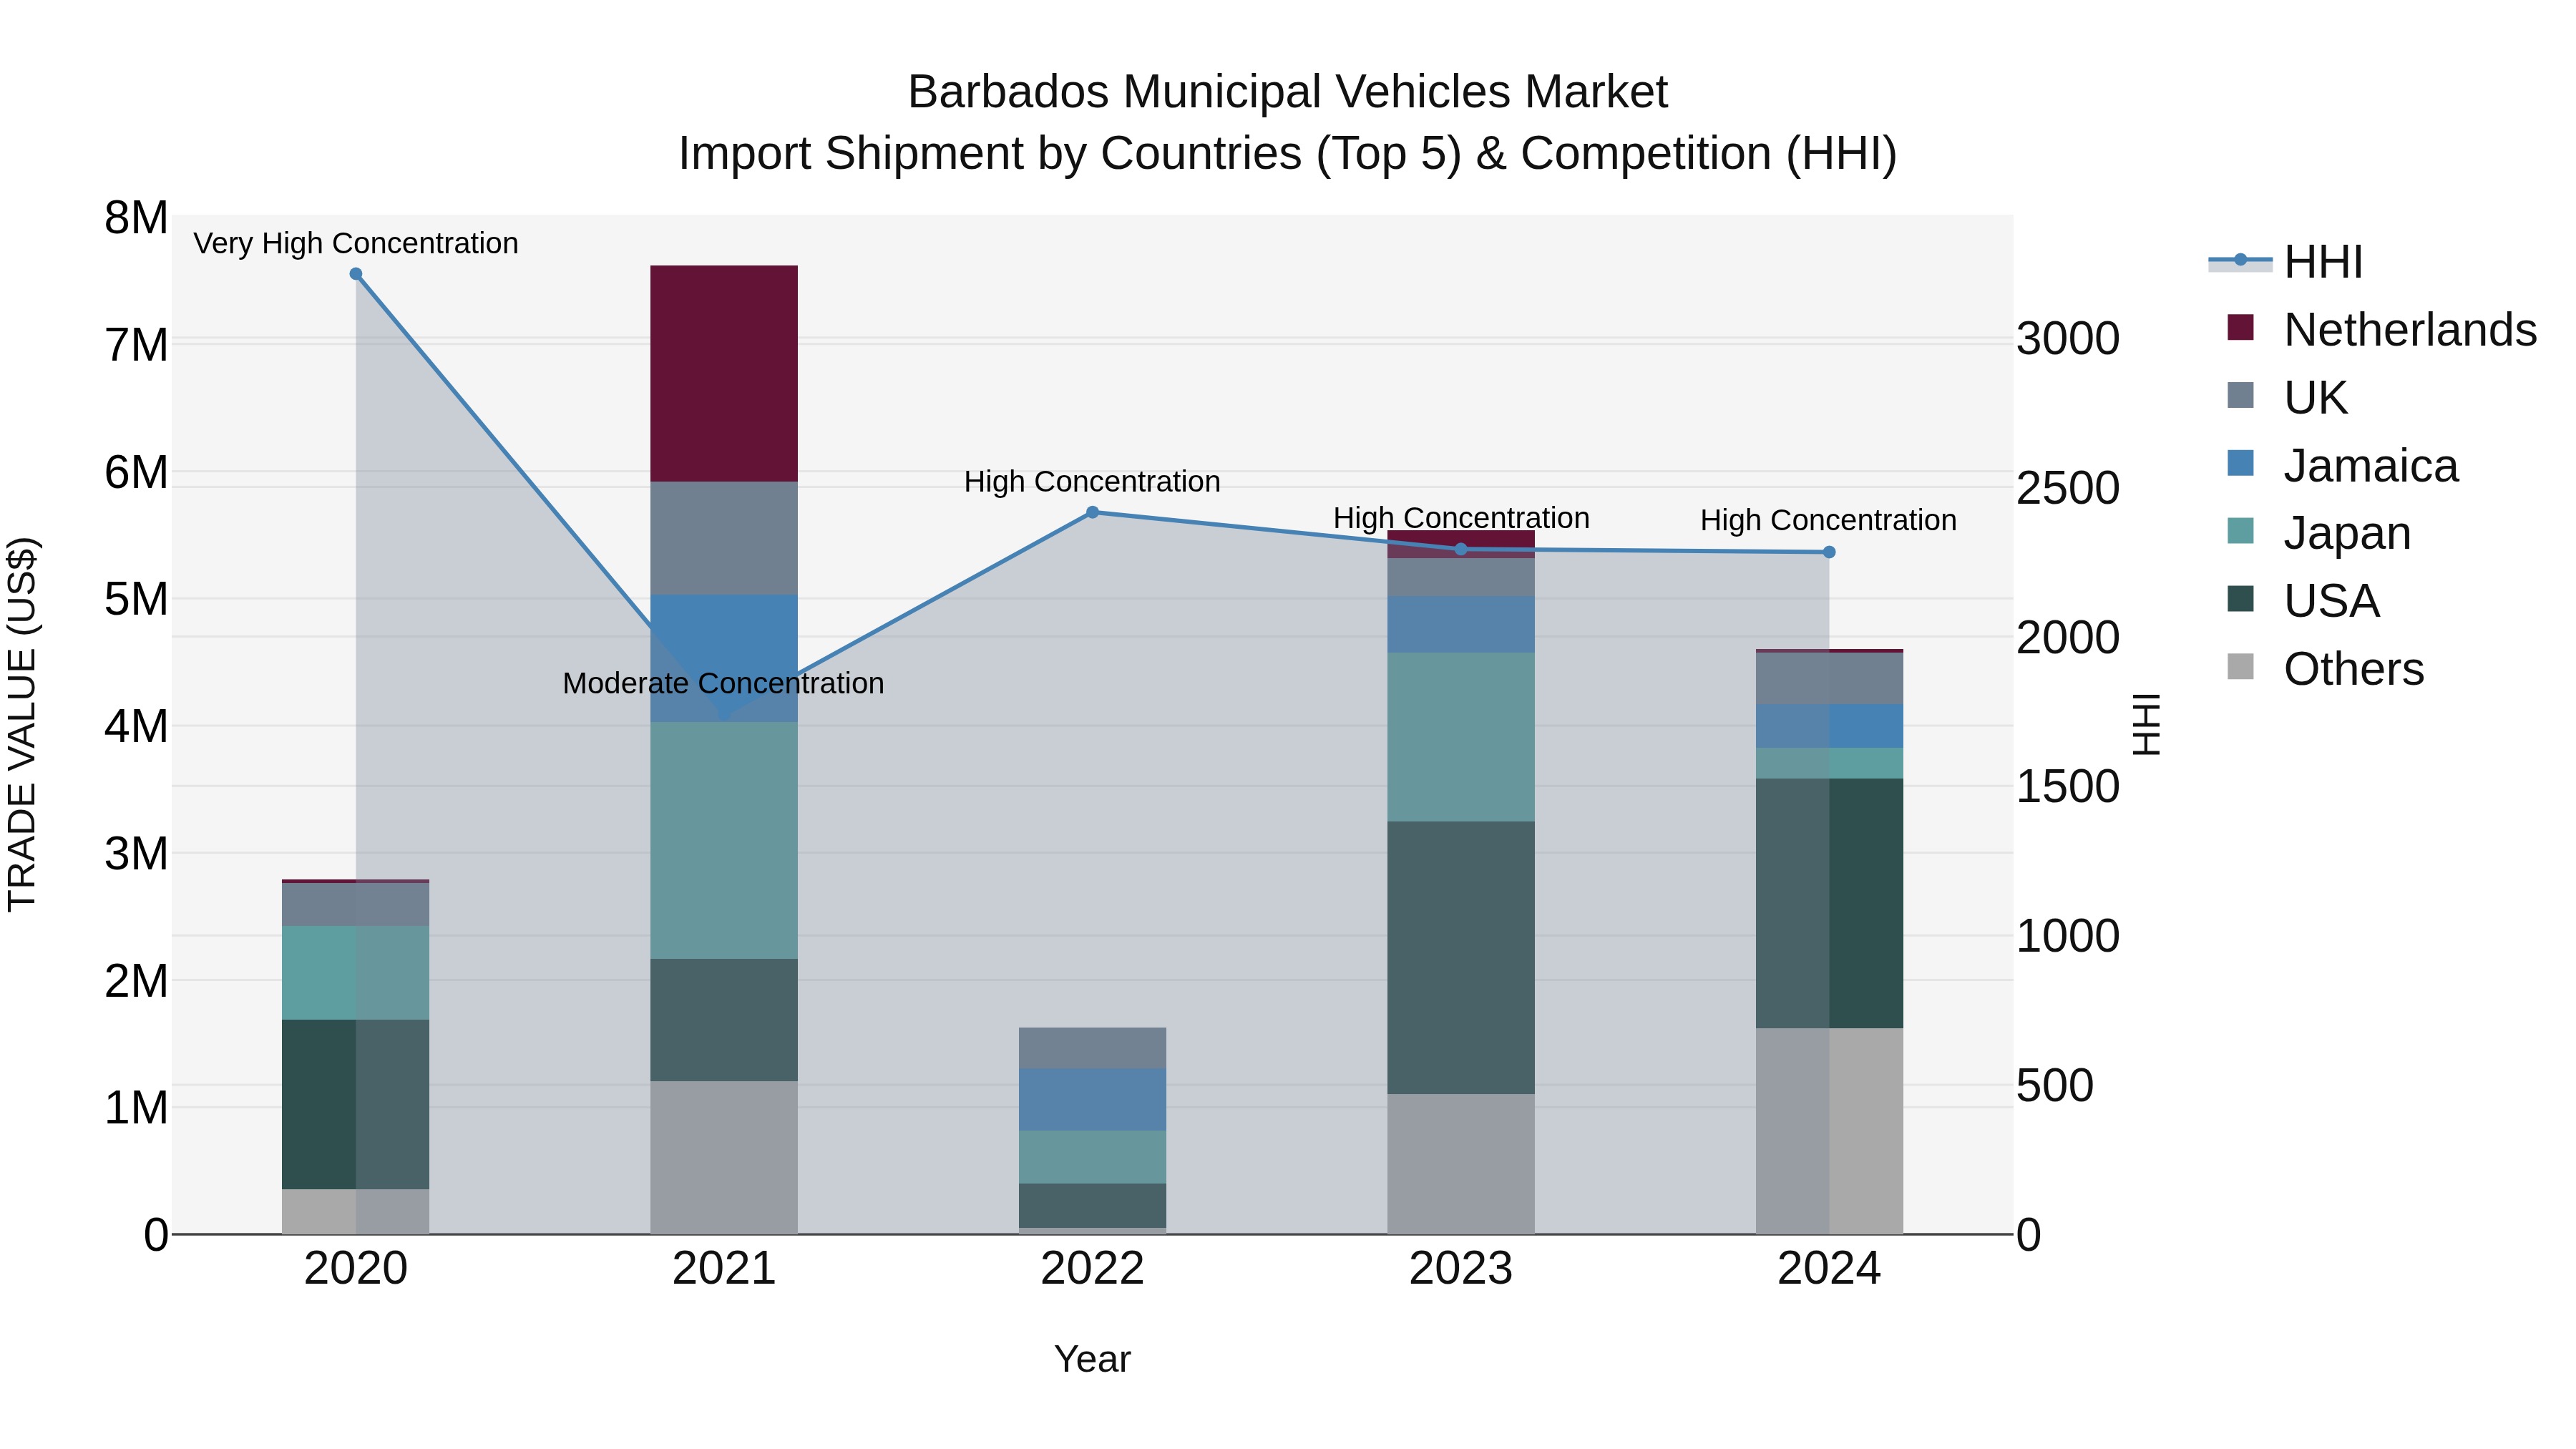Image resolution: width=2576 pixels, height=1449 pixels.
Task: Click the Others segment of 2021 bar
Action: [724, 1157]
